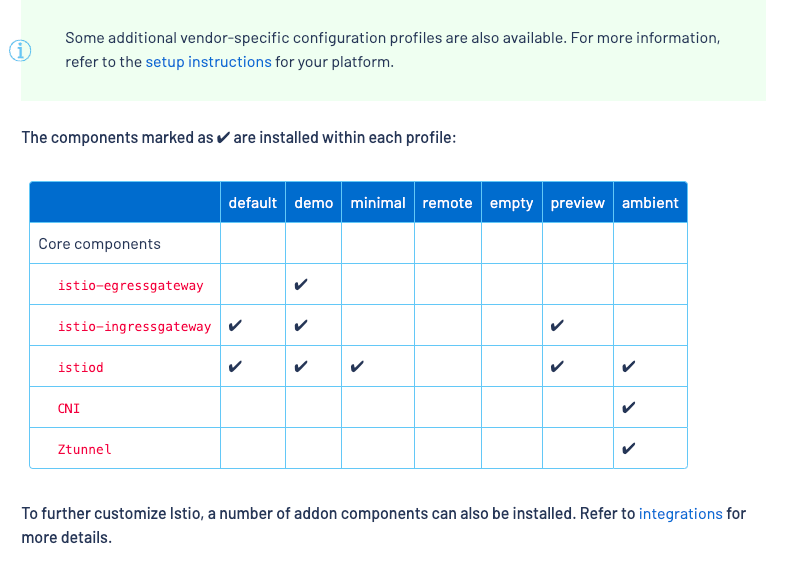Click the default checkmark in the istio-ingressgateway row
The height and width of the screenshot is (566, 791).
pyautogui.click(x=235, y=325)
